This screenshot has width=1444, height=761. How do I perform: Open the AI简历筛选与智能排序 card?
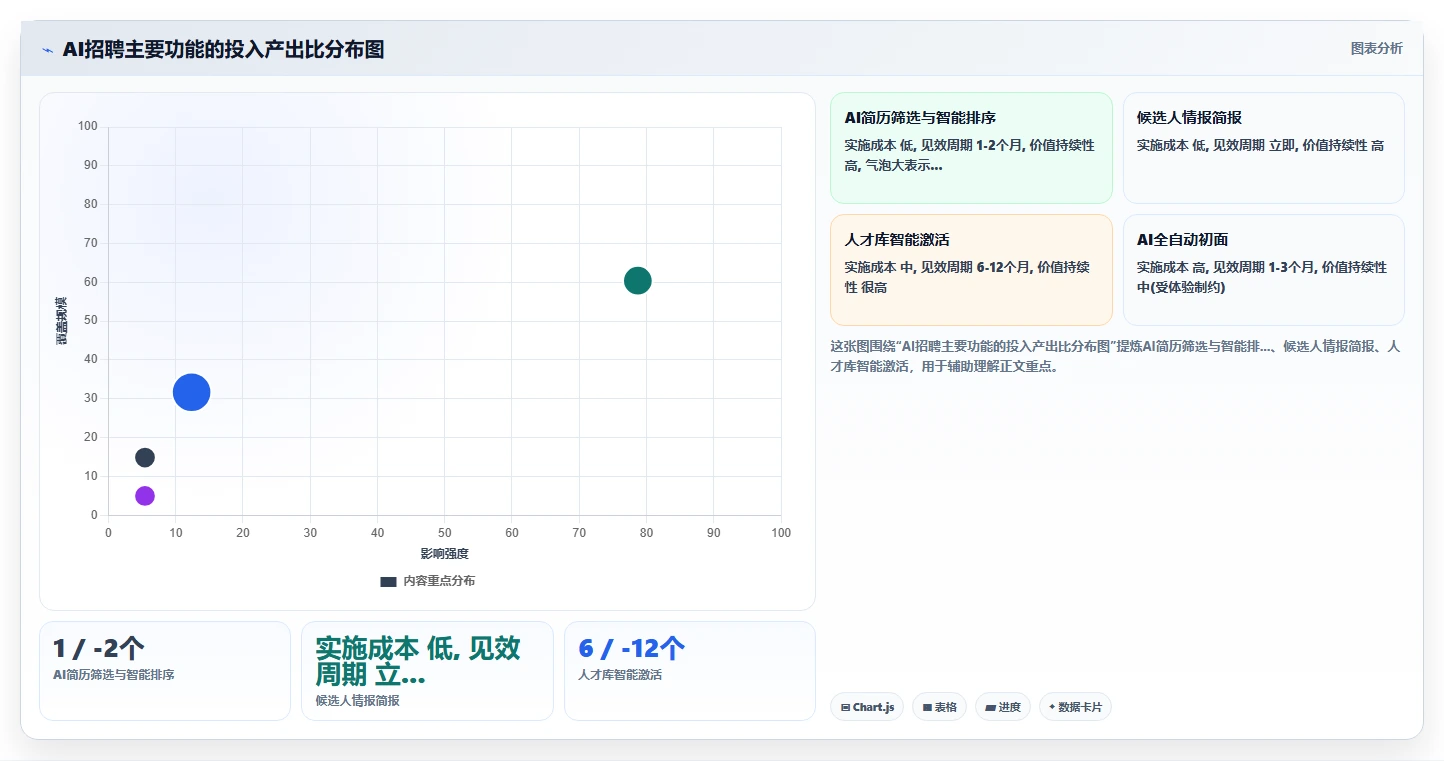pos(971,148)
